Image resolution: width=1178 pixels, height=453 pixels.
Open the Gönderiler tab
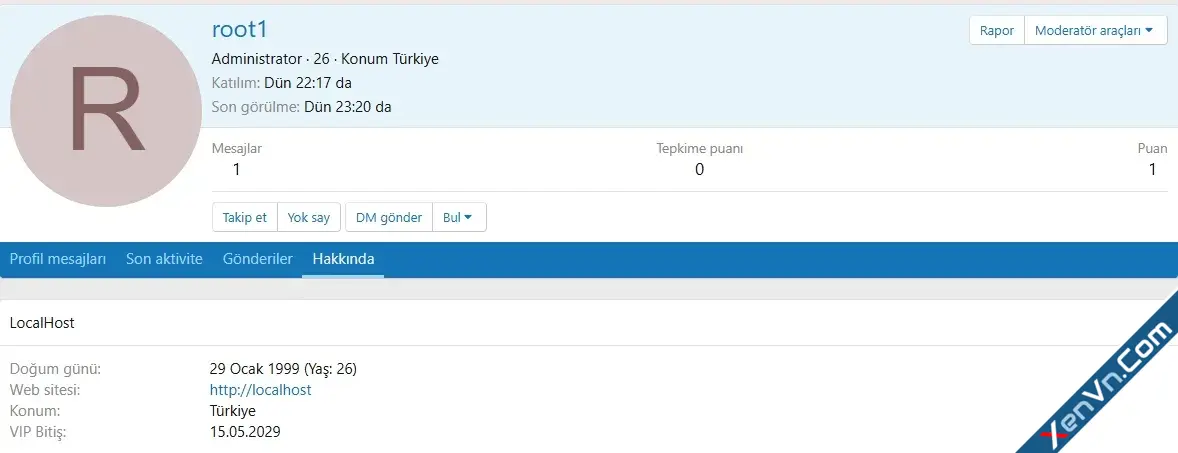pos(258,259)
